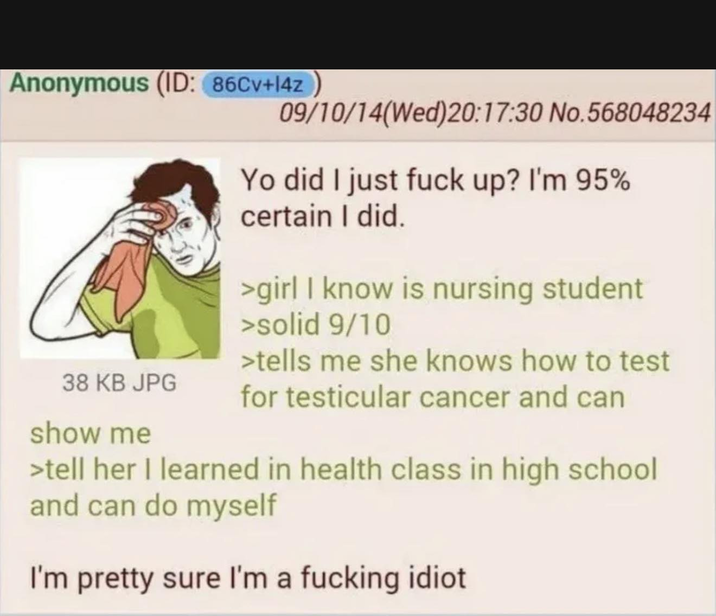Screen dimensions: 716x616
Task: Click the 'solid 9/10' greentext line
Action: (x=316, y=325)
